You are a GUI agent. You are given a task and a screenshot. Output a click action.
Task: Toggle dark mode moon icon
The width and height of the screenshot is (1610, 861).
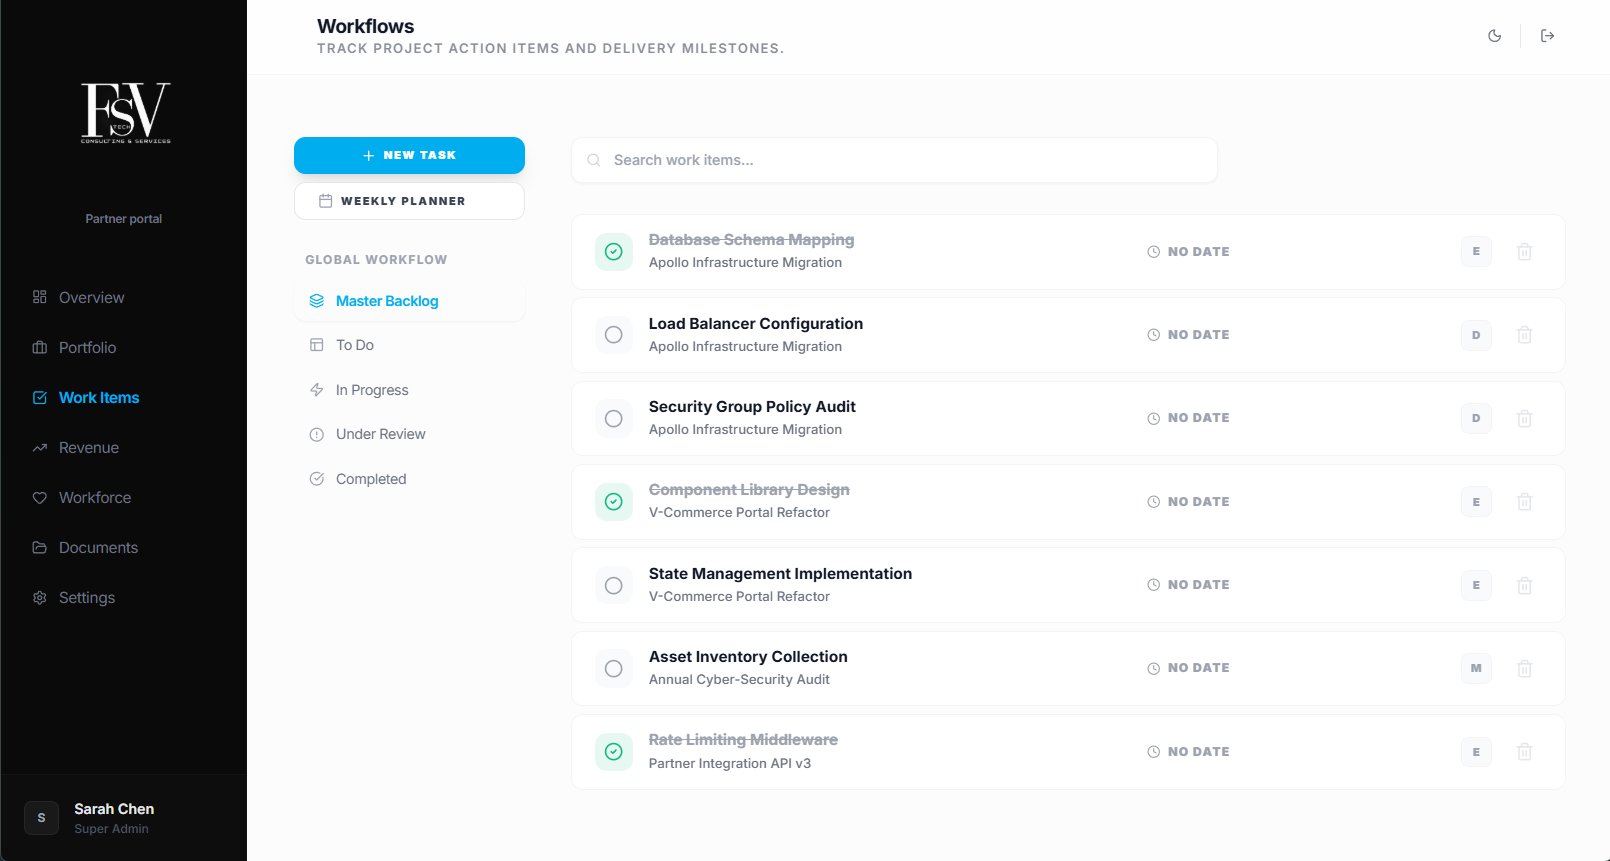click(1494, 36)
